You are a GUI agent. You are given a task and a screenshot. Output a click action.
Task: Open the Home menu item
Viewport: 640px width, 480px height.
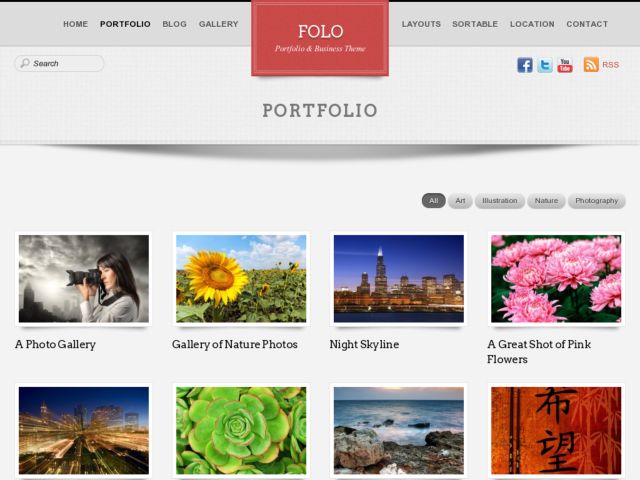coord(76,24)
